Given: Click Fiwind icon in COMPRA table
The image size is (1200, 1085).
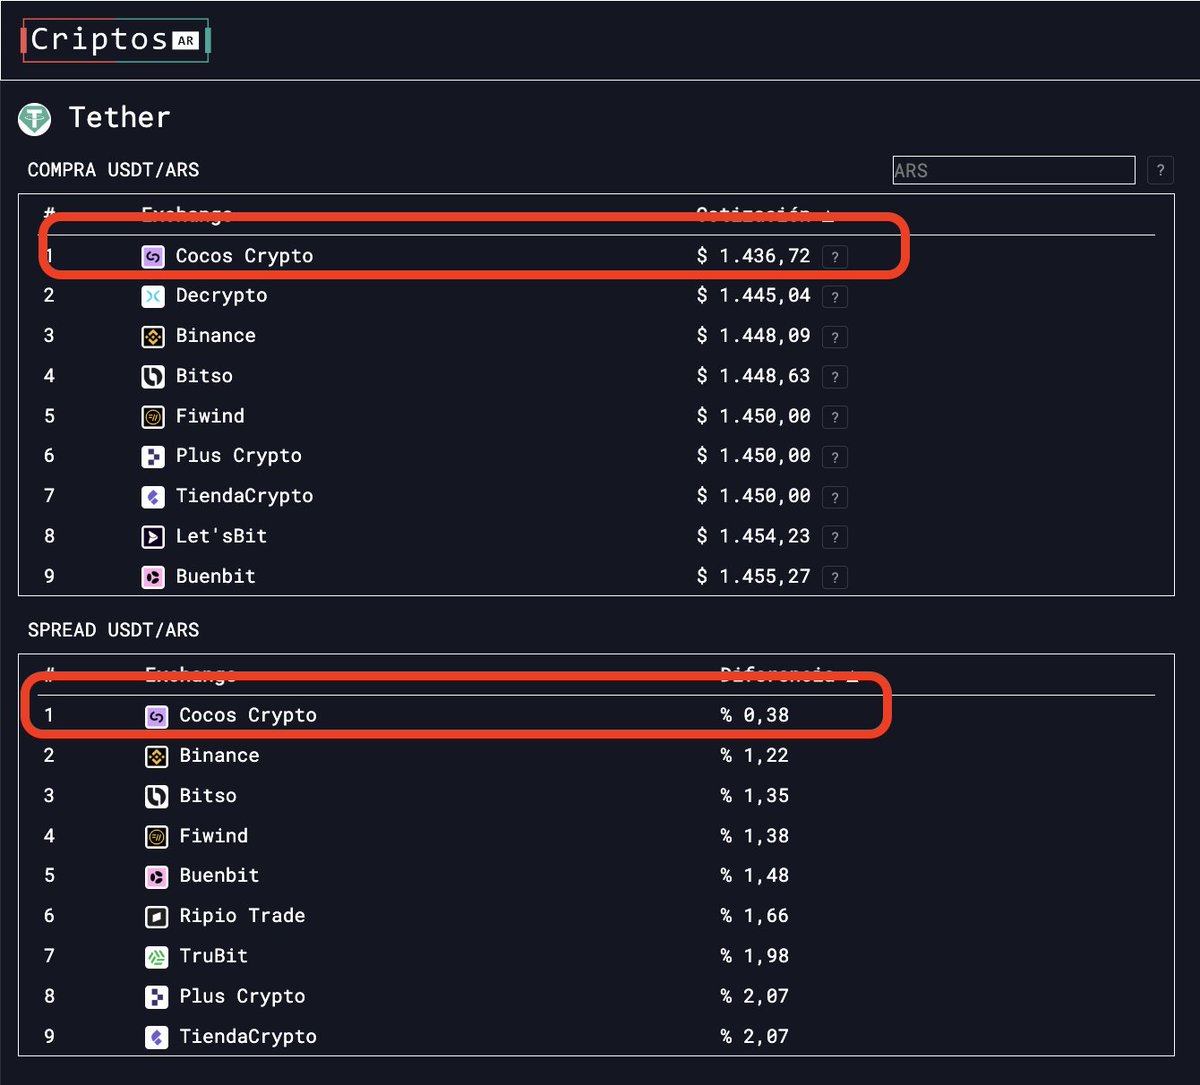Looking at the screenshot, I should click(152, 416).
